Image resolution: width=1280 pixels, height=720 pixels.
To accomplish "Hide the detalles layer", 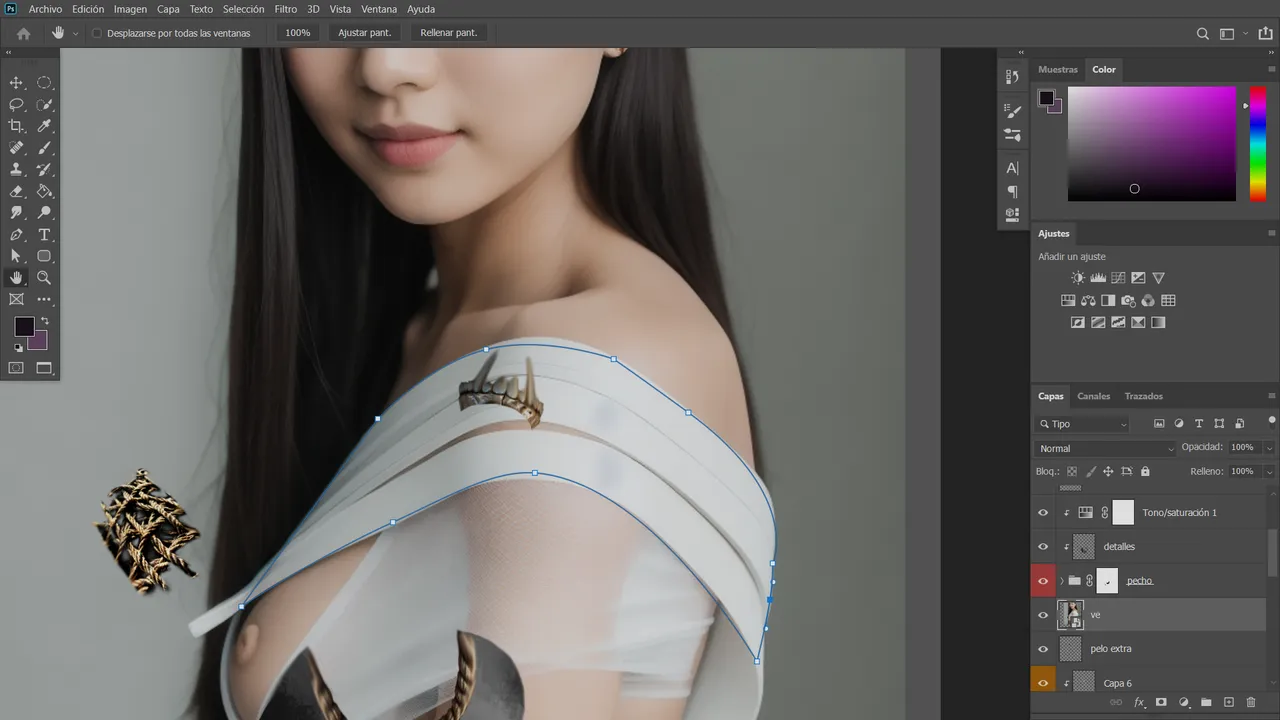I will tap(1043, 547).
